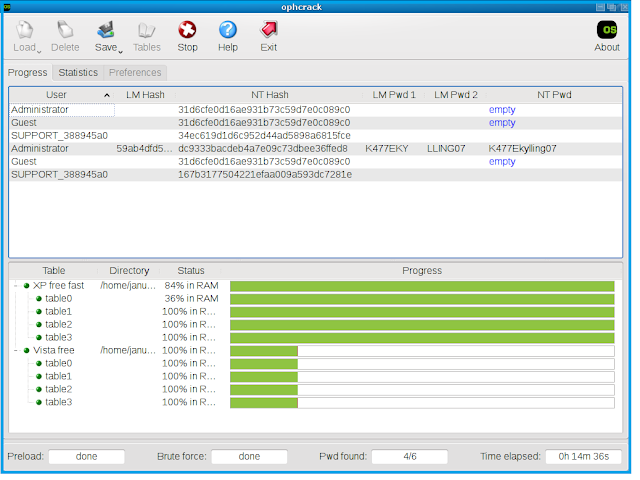Click the Preload status field
640x480 pixels.
point(87,457)
